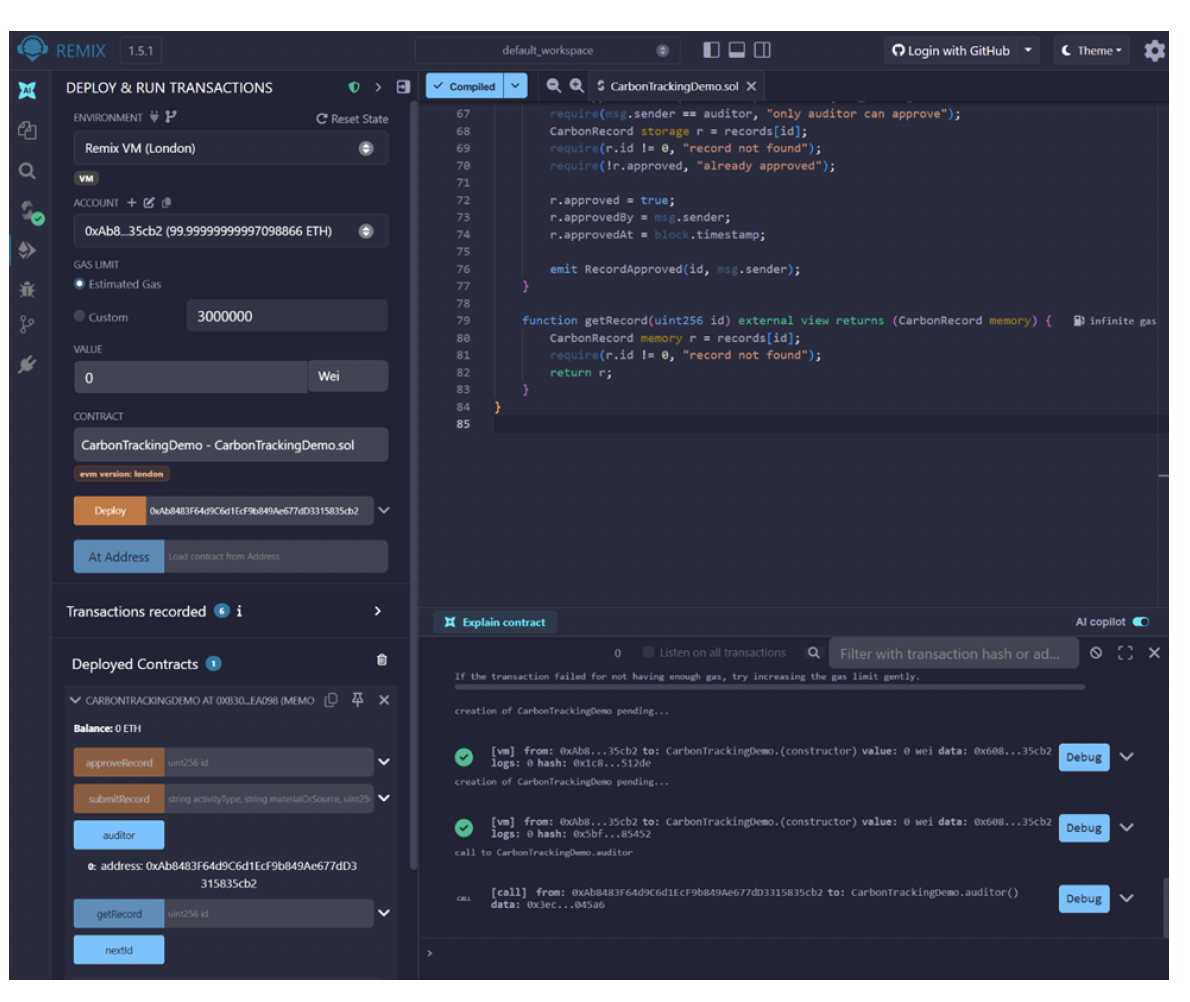The width and height of the screenshot is (1190, 1002).
Task: Click the terminal search magnifier icon
Action: 814,653
